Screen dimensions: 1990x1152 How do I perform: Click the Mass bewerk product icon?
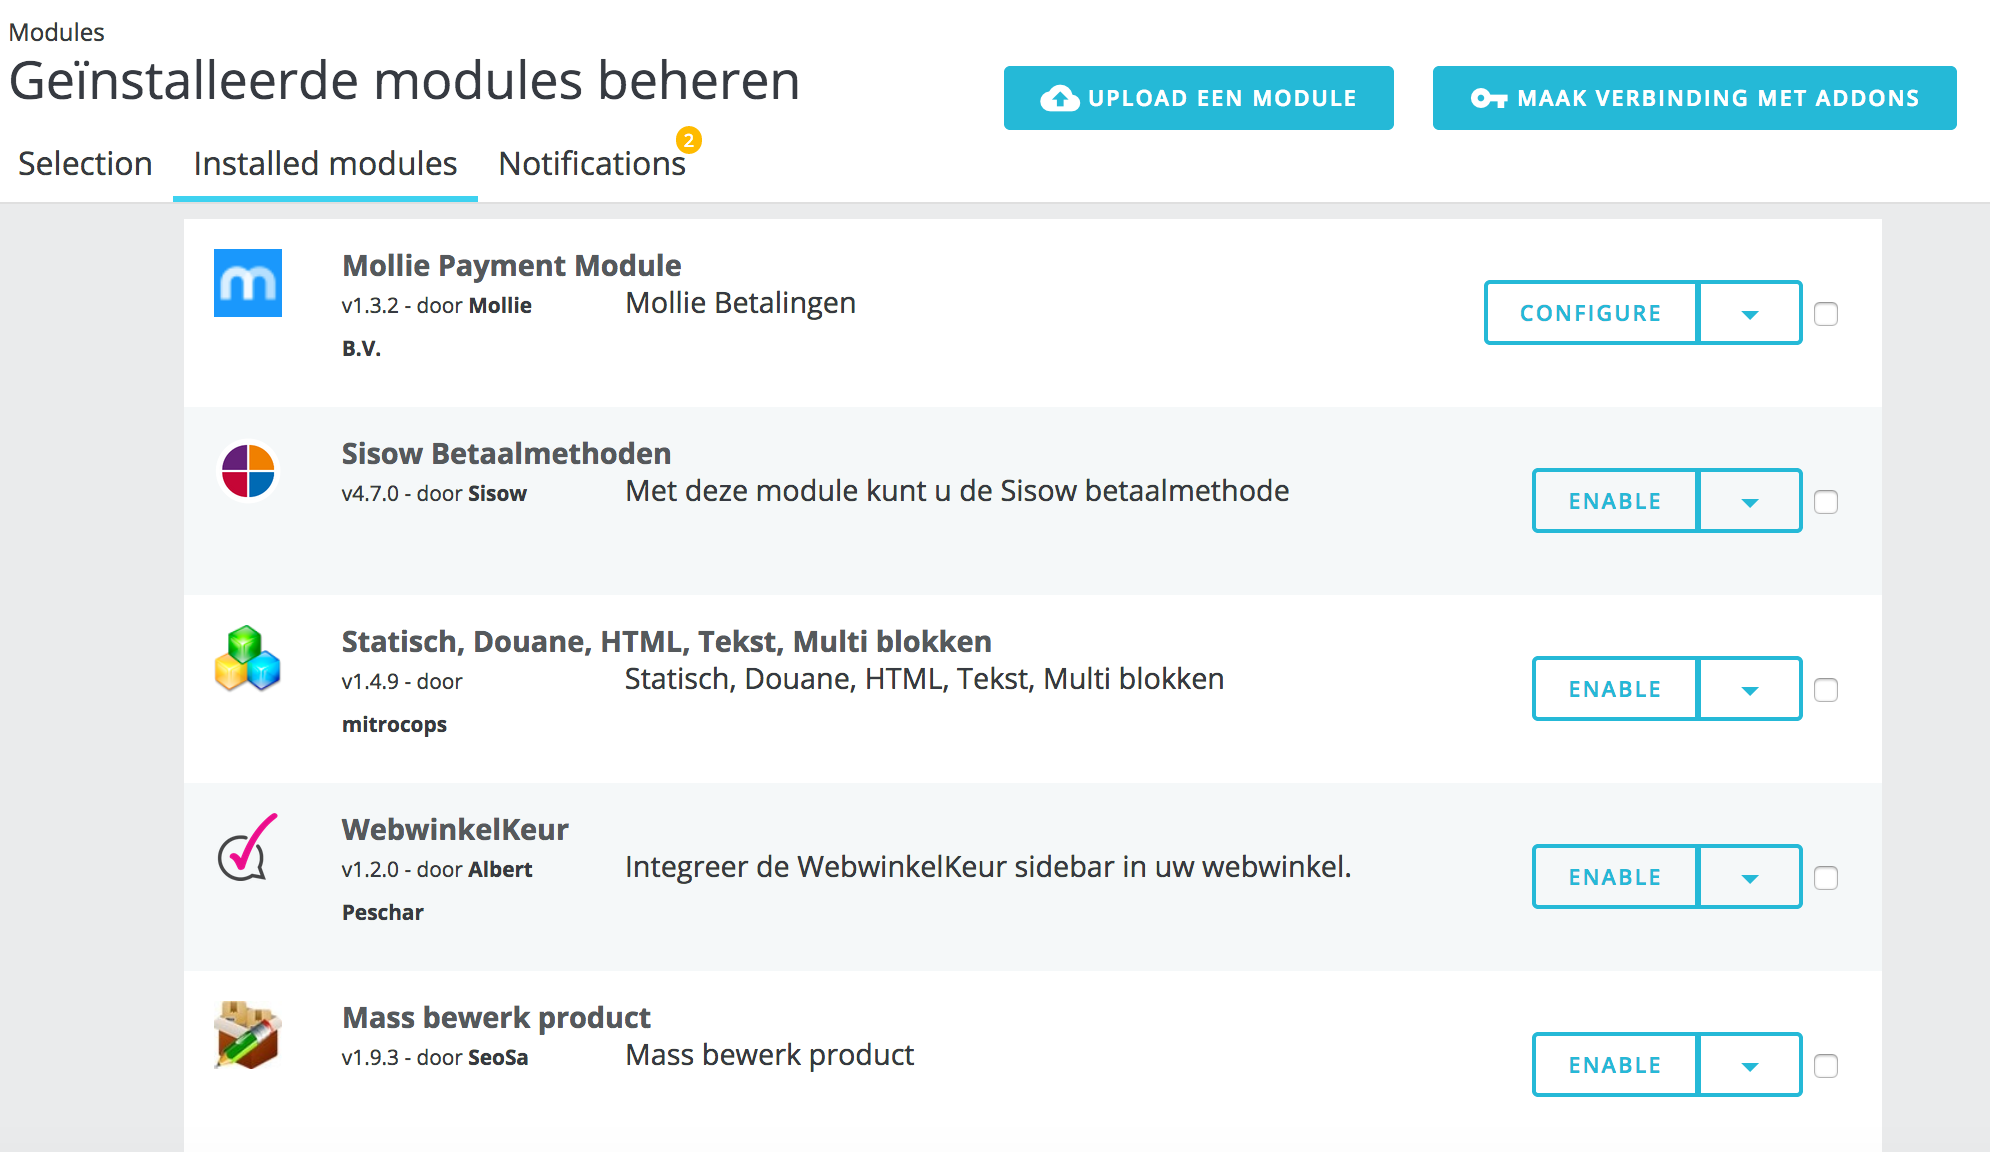(248, 1036)
